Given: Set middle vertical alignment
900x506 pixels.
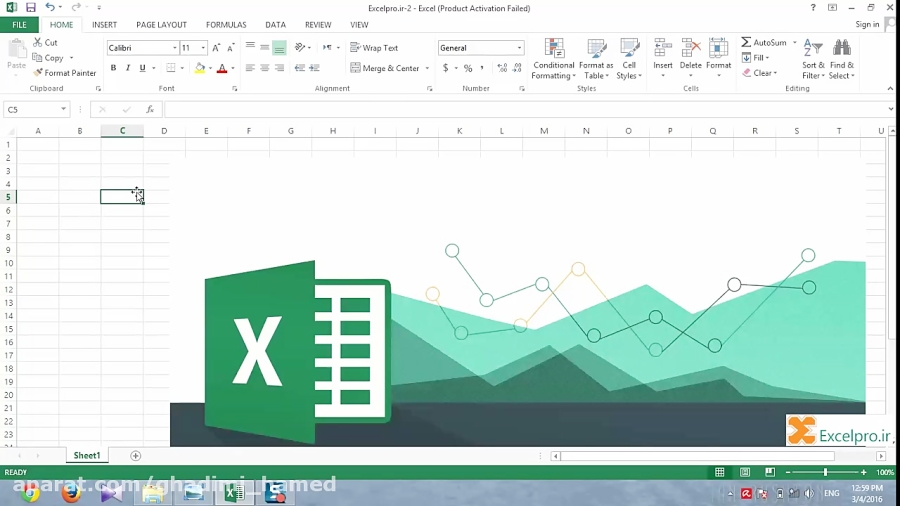Looking at the screenshot, I should pyautogui.click(x=265, y=48).
